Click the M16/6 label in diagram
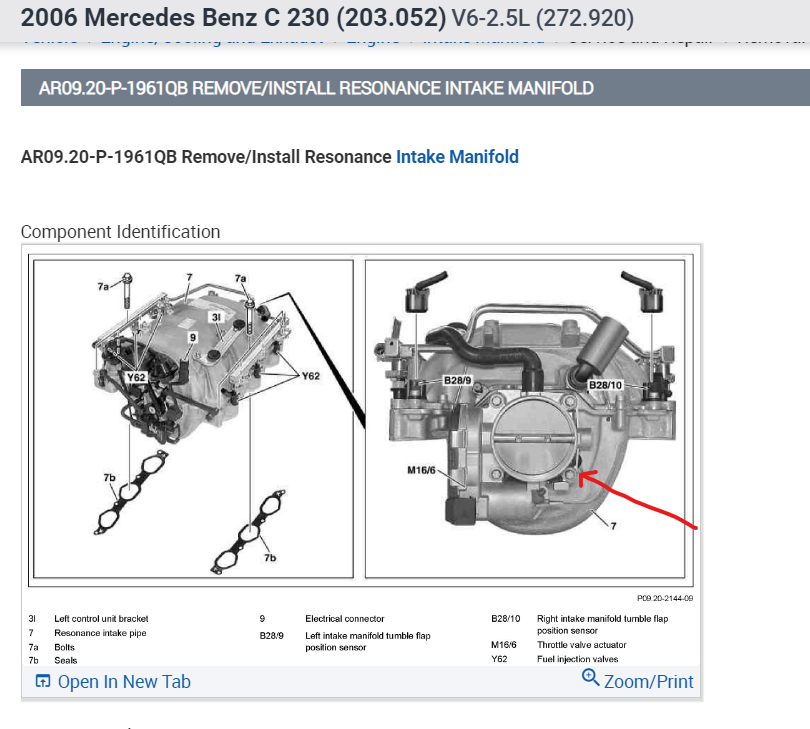This screenshot has width=810, height=729. [421, 470]
